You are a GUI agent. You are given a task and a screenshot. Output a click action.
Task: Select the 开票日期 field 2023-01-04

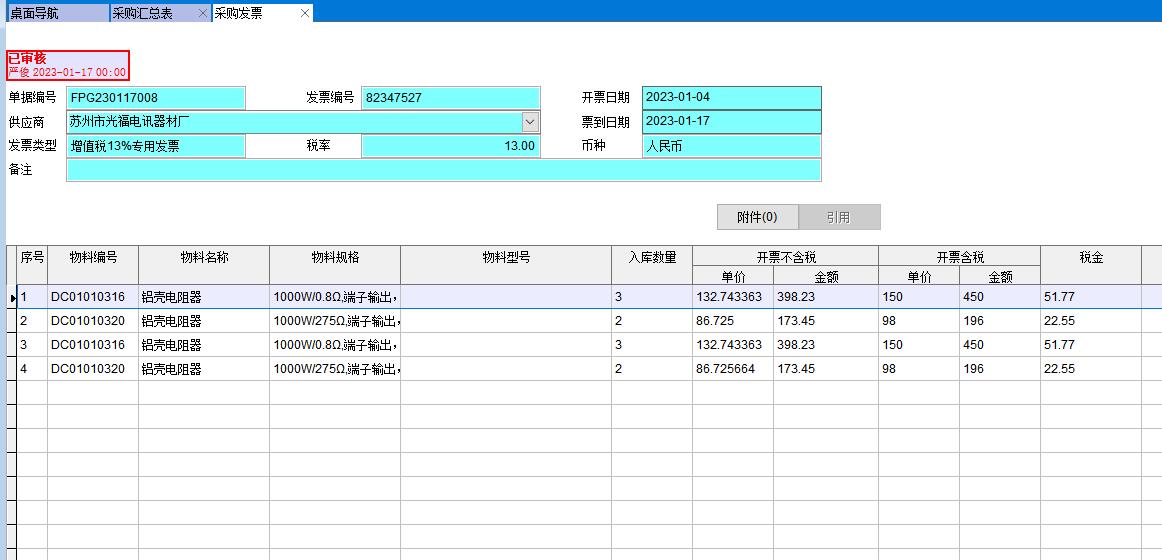point(731,98)
